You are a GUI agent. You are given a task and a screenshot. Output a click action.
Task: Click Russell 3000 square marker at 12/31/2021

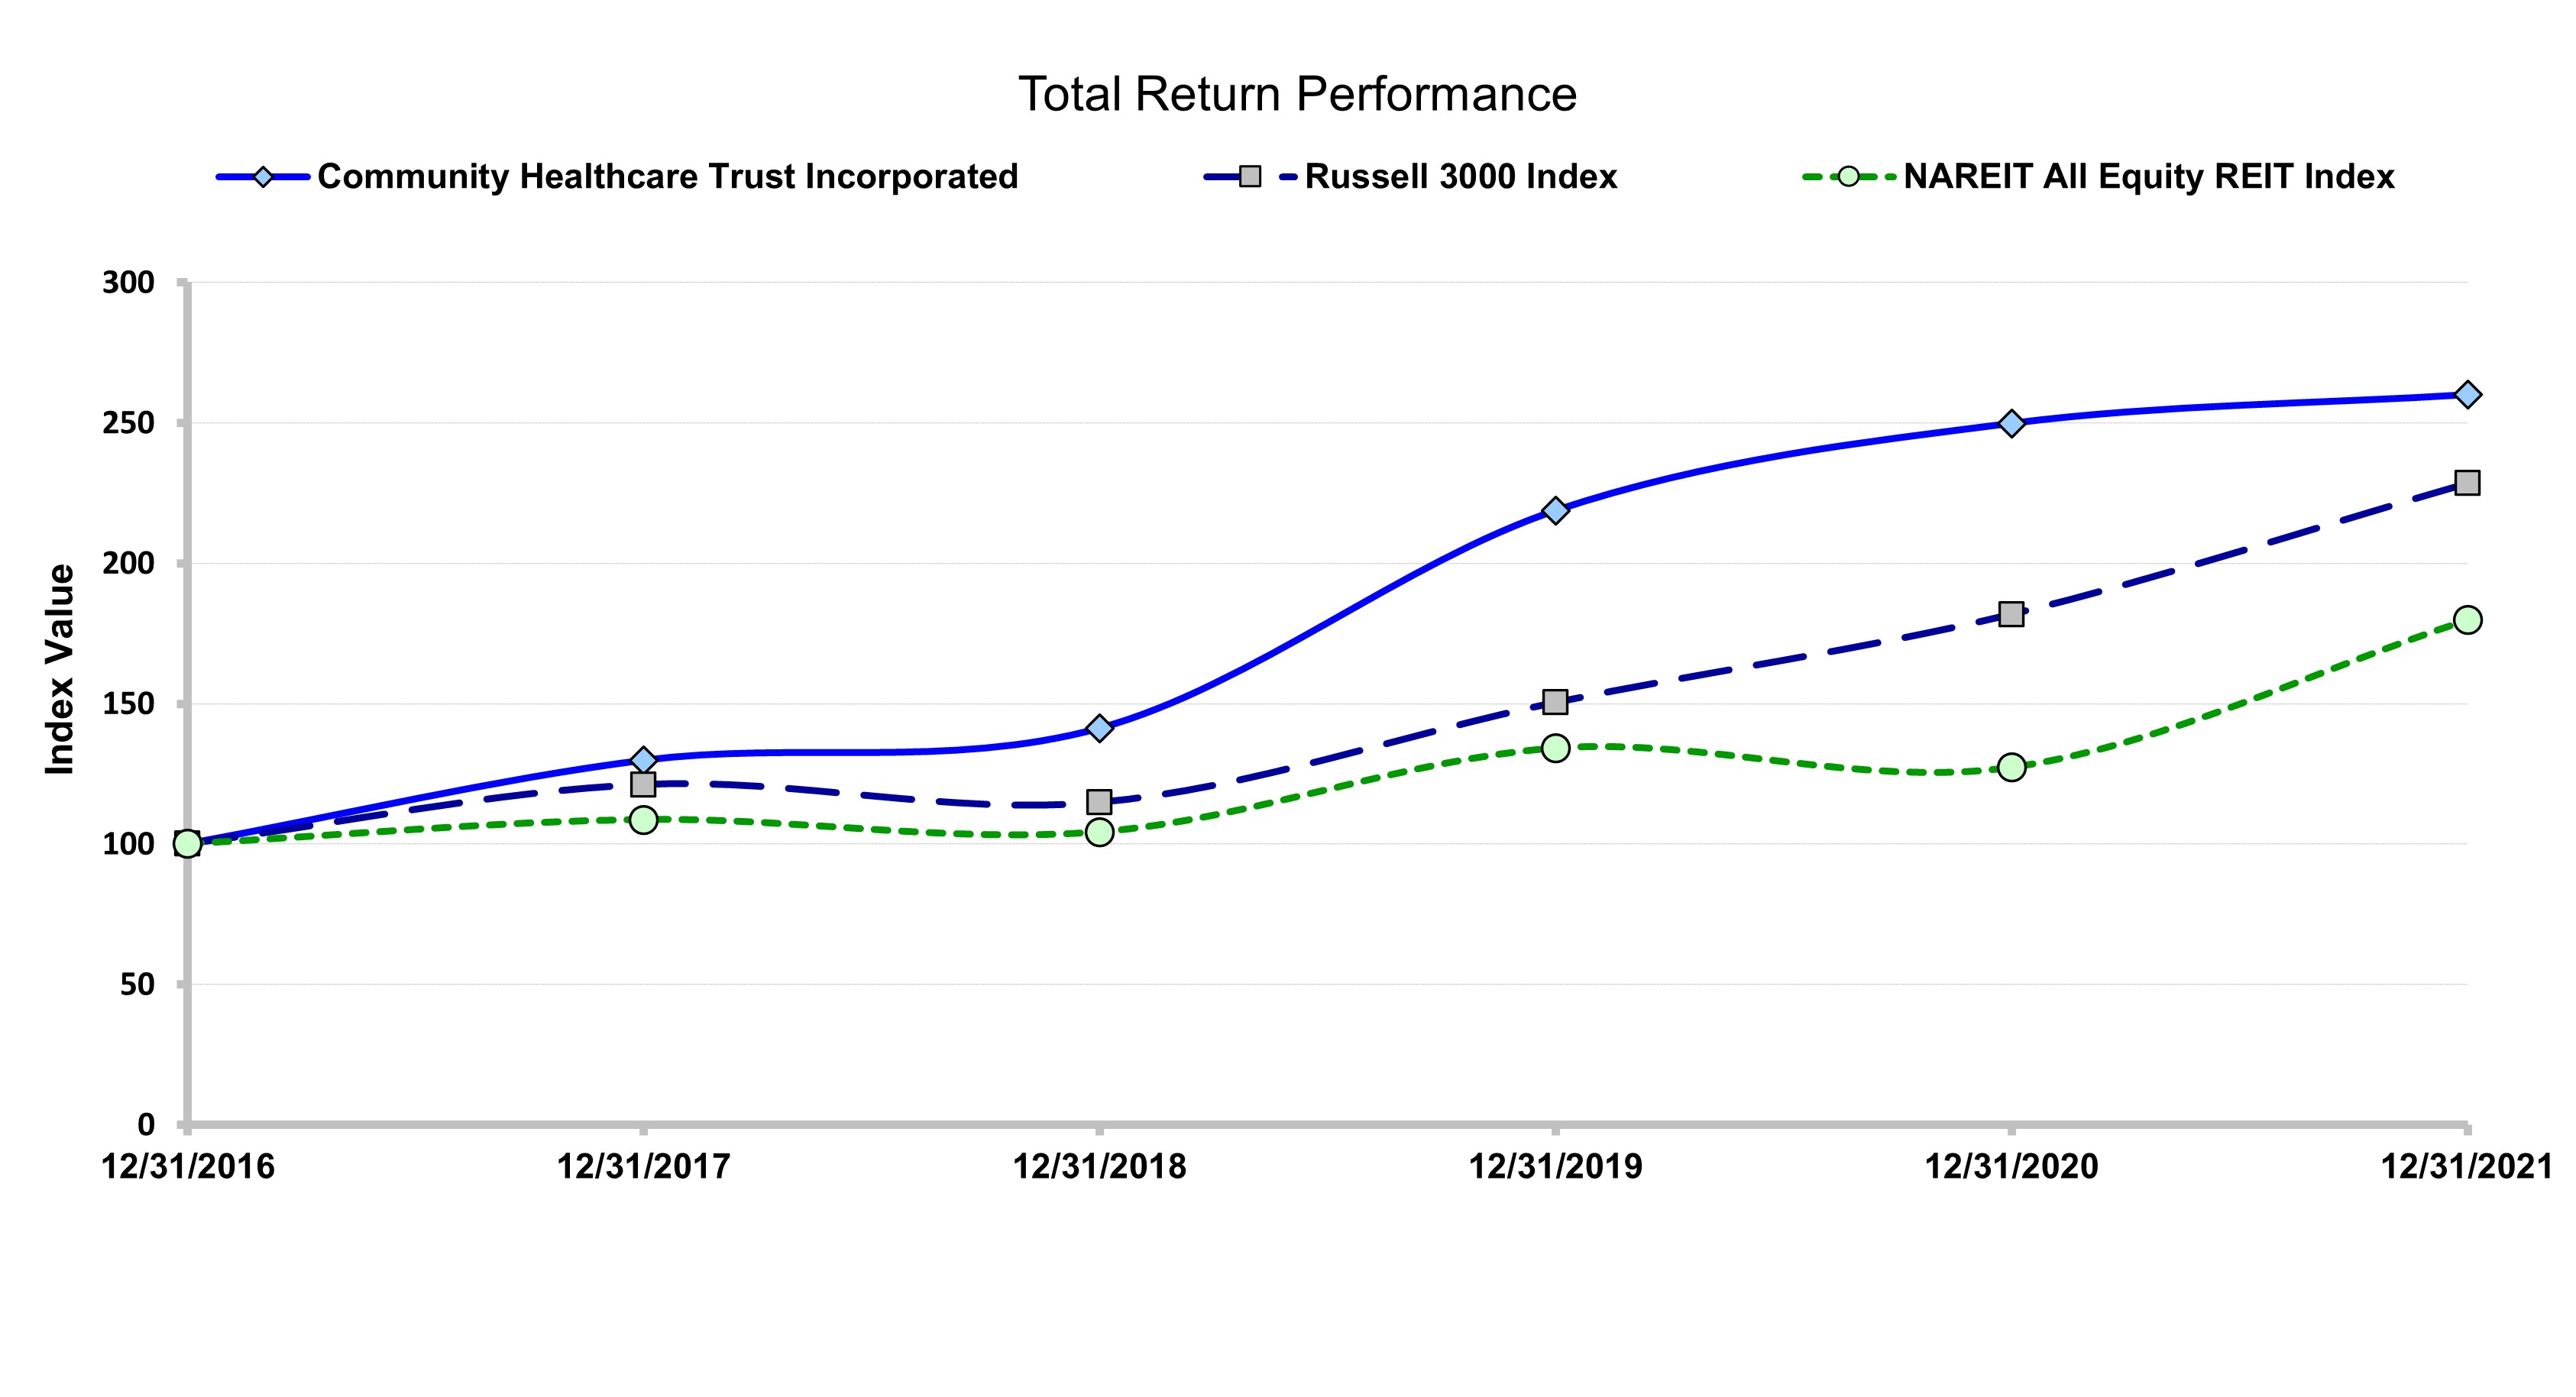pos(2467,483)
